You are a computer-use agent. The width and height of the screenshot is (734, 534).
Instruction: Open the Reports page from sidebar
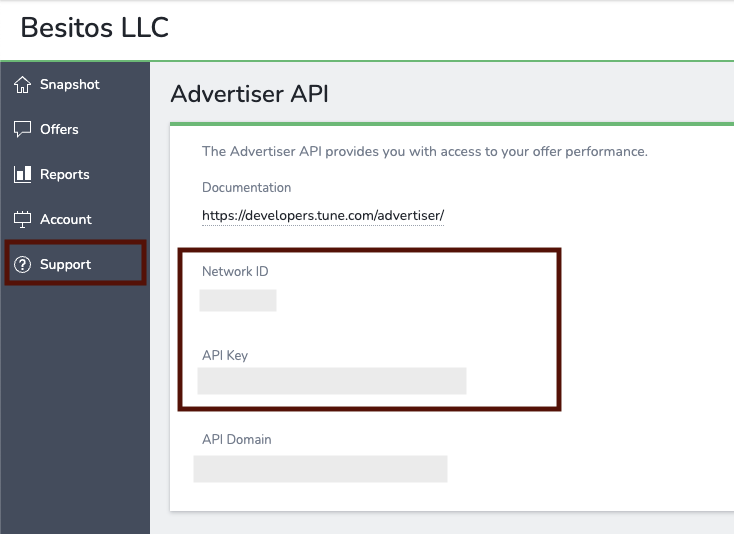[64, 174]
